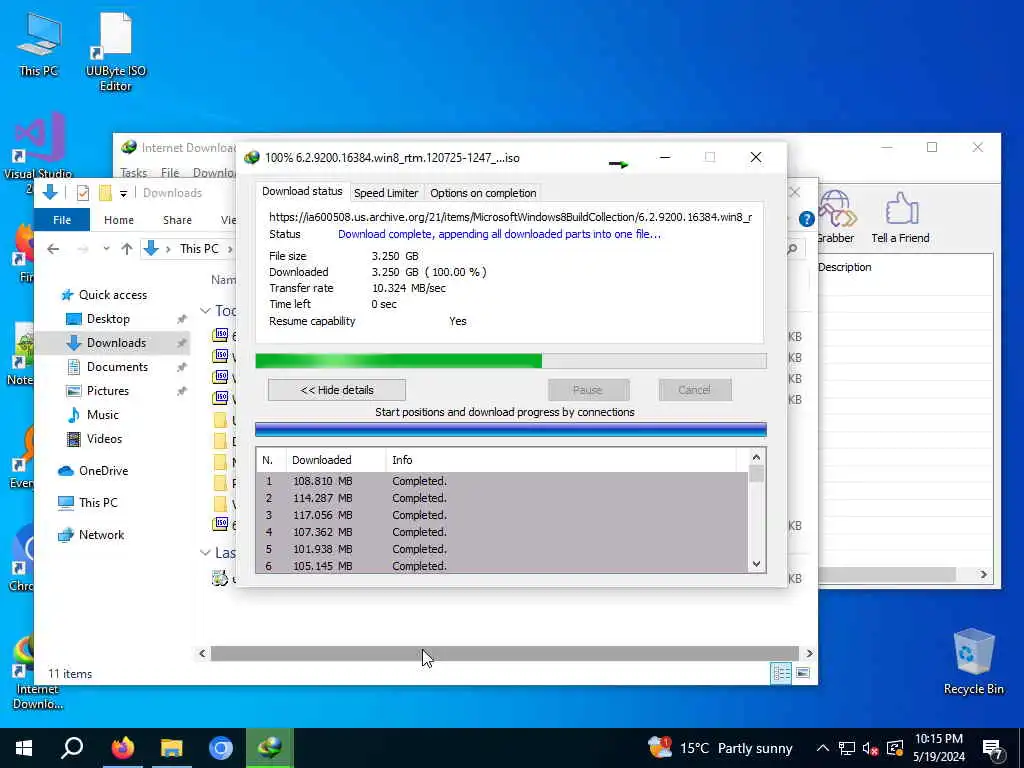Click the Grabber toolbar icon in IDM
Screen dimensions: 1024x768
(x=835, y=218)
